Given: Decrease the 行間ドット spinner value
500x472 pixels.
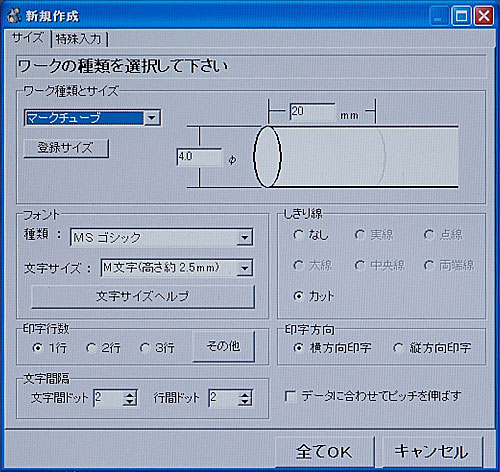Looking at the screenshot, I should pyautogui.click(x=245, y=402).
